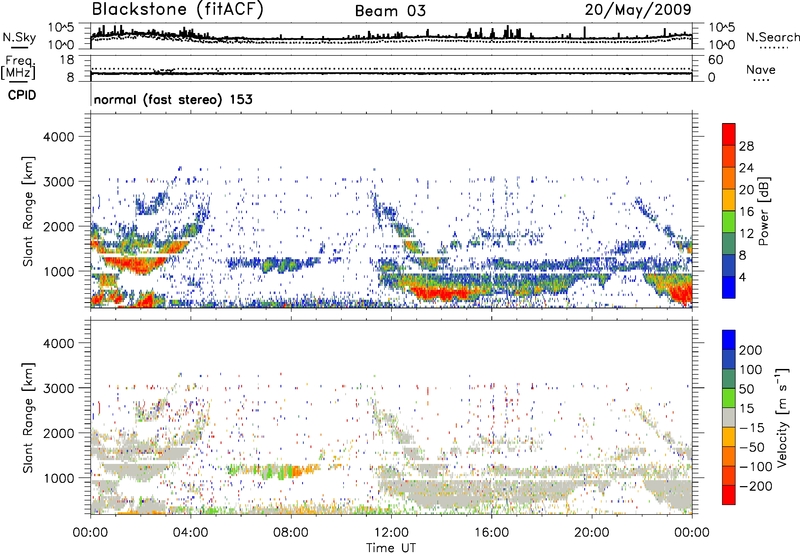Viewport: 800px width, 554px height.
Task: Click the "3000" tick of the power panel
Action: 59,182
